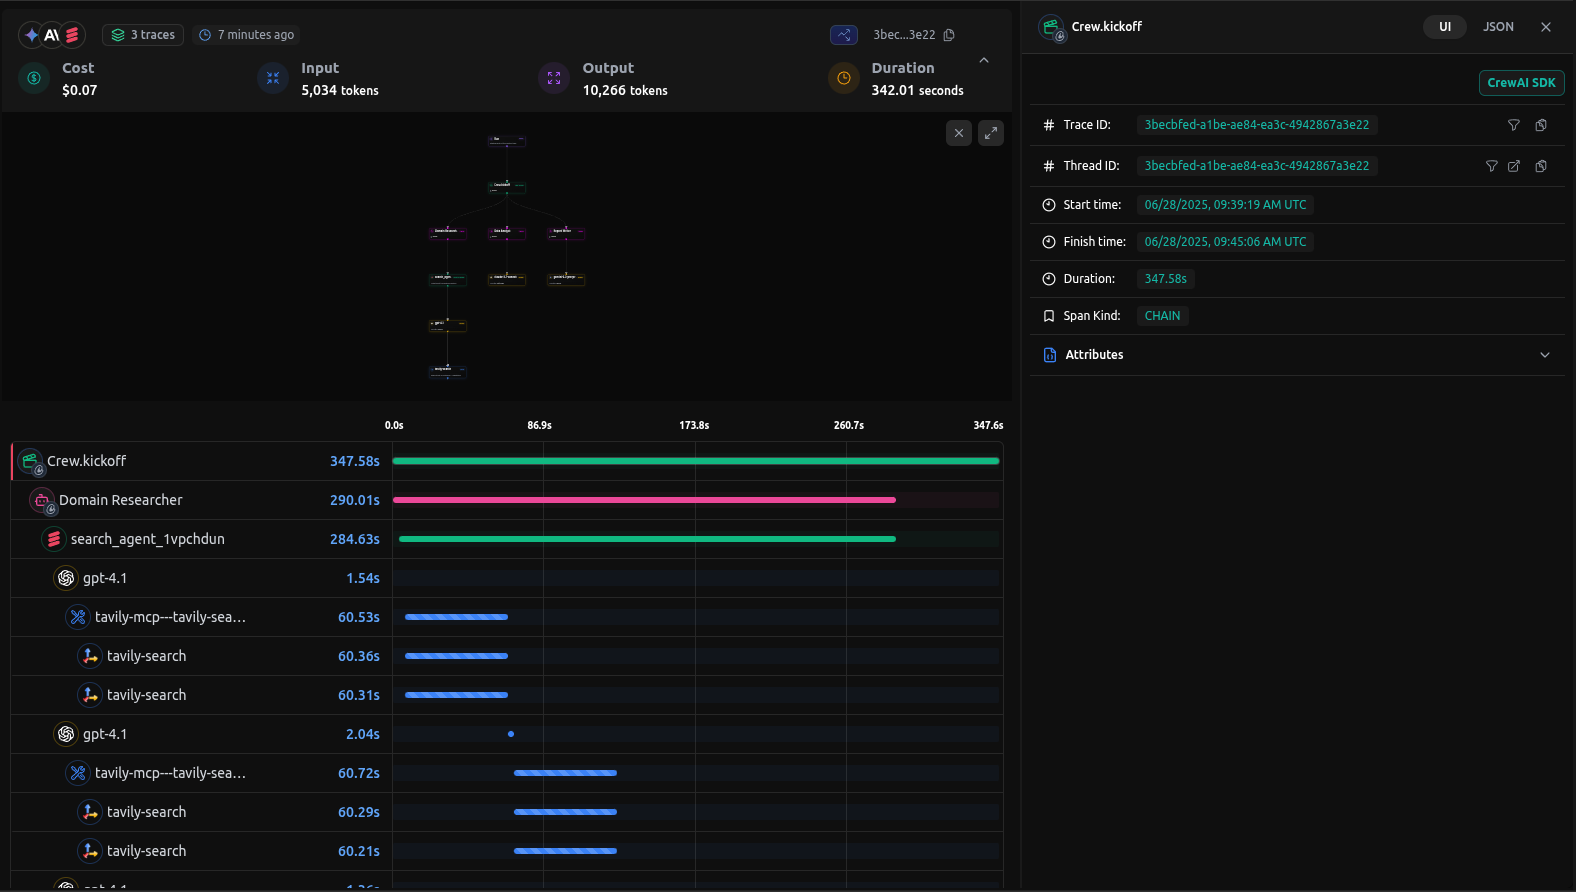Click the graph share icon button

point(844,35)
